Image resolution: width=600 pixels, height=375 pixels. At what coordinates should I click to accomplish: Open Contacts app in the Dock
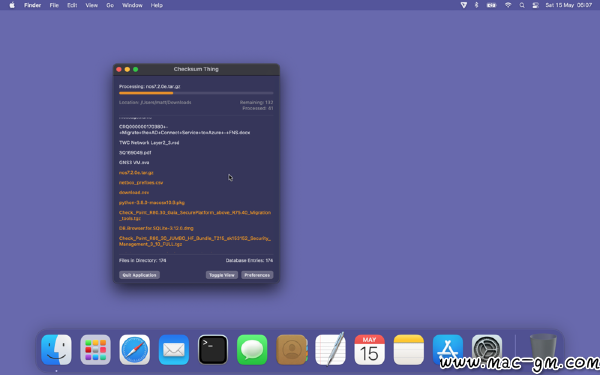pyautogui.click(x=292, y=350)
